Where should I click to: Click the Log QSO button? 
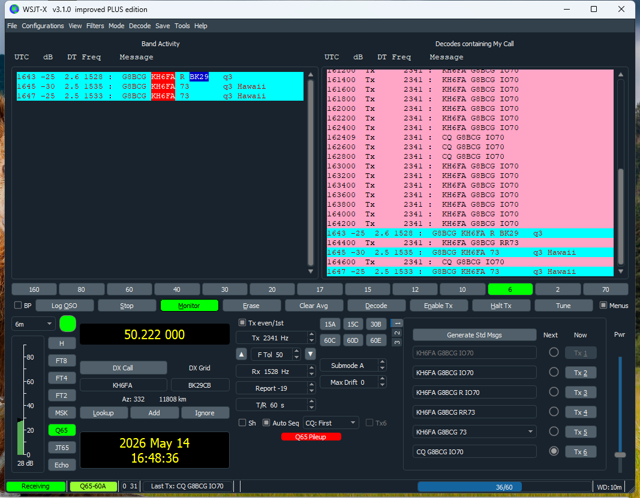(64, 305)
